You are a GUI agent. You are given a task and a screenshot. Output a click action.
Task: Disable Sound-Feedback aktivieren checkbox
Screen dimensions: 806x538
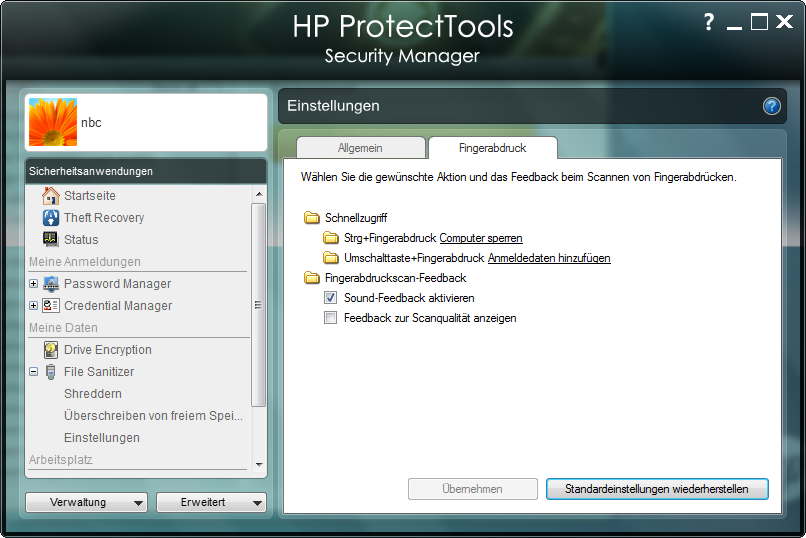point(331,298)
